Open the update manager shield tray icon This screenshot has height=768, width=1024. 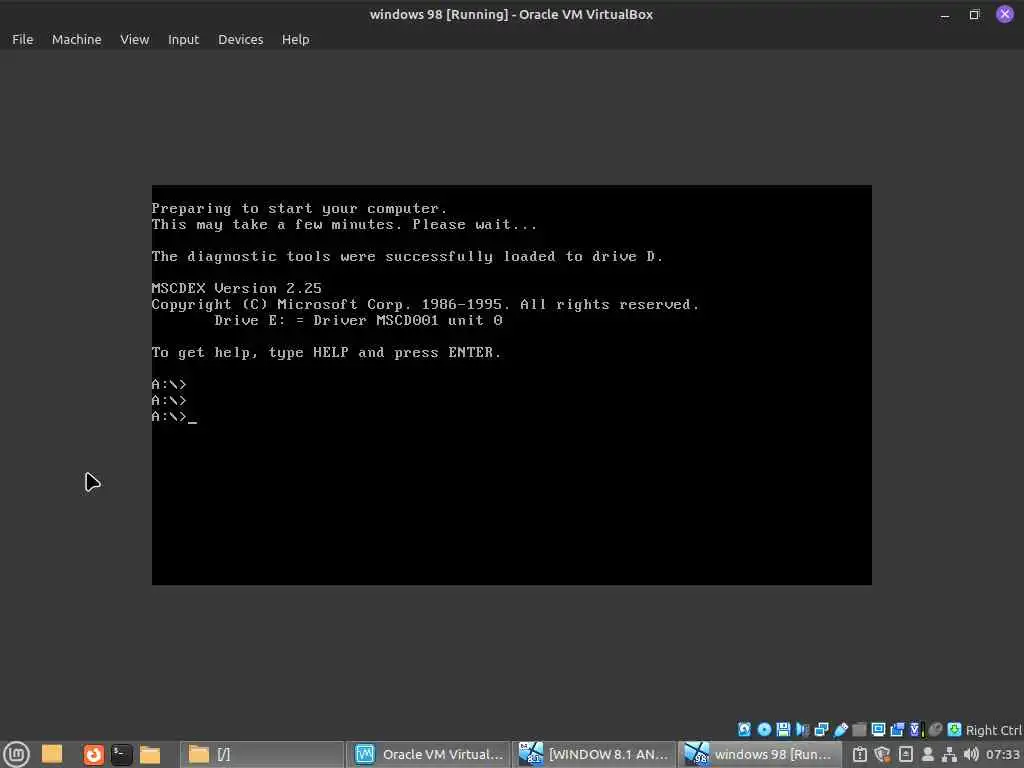click(882, 754)
